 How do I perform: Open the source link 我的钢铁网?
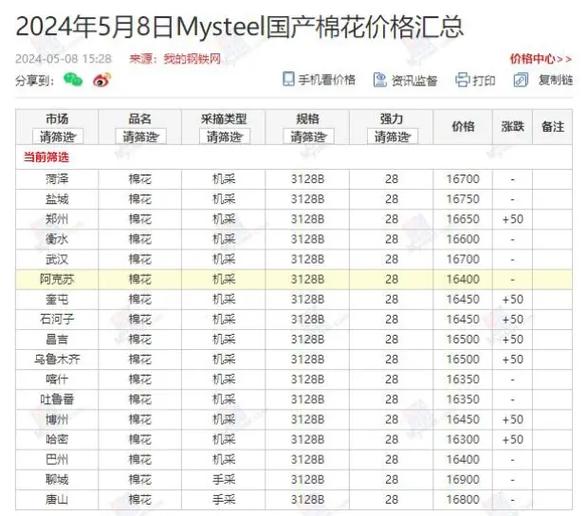point(192,58)
